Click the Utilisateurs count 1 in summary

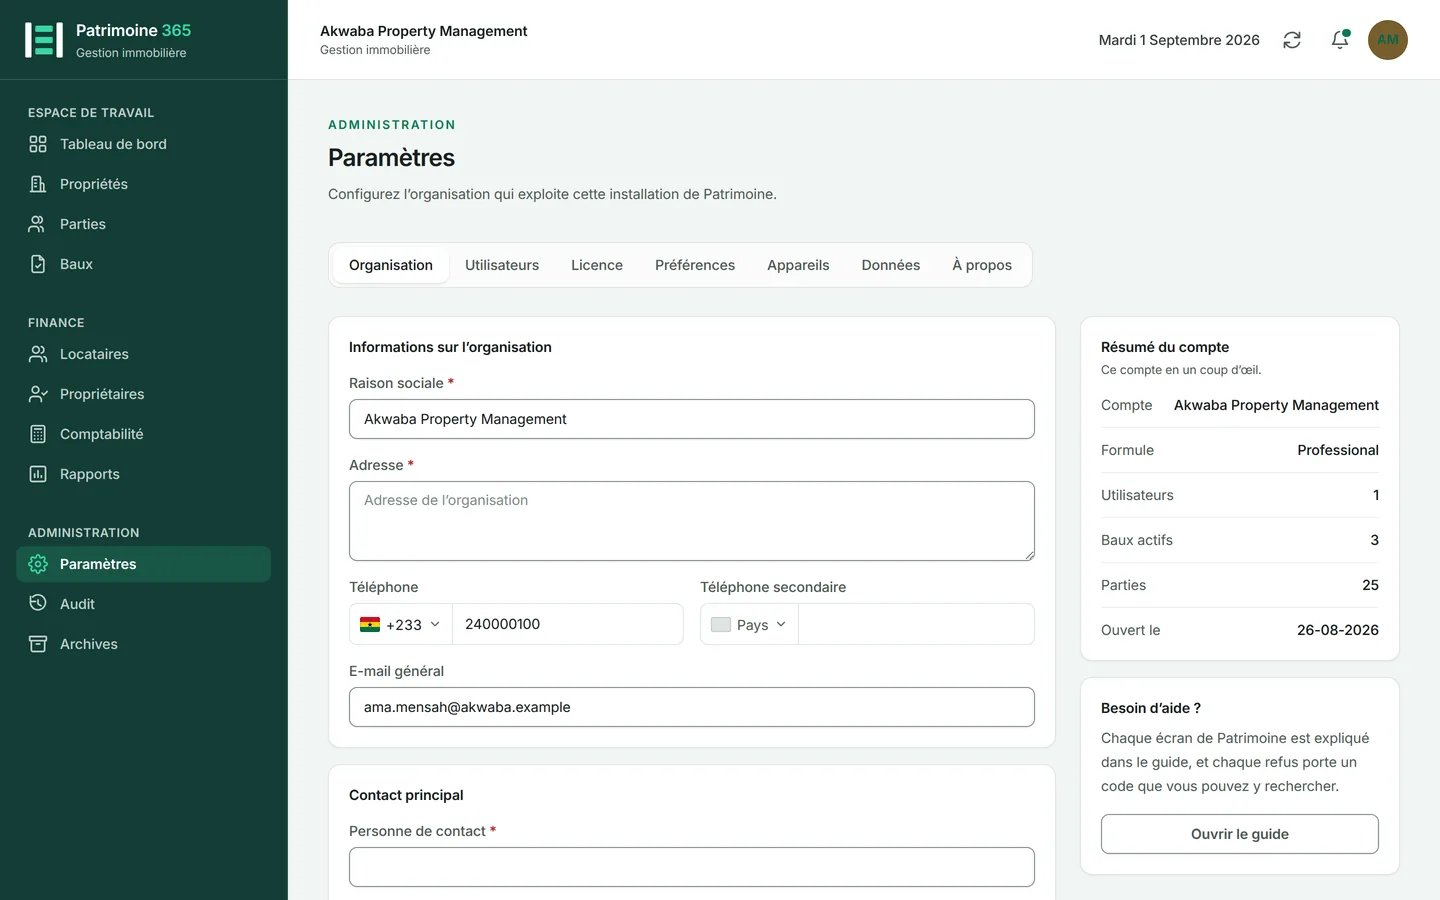[1376, 495]
